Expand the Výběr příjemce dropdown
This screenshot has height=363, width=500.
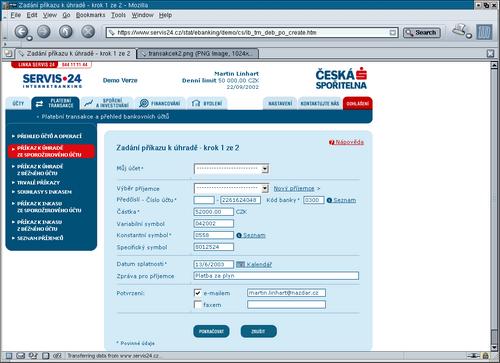tap(231, 188)
